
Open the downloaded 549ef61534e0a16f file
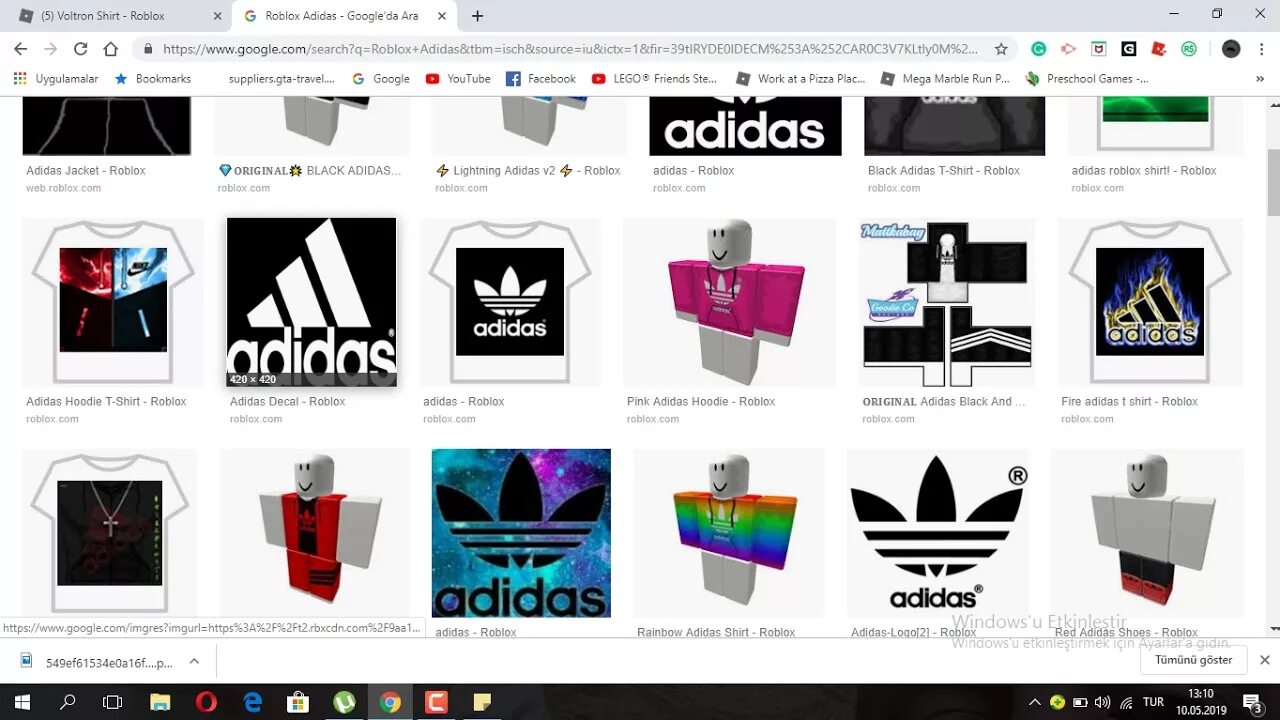[96, 662]
